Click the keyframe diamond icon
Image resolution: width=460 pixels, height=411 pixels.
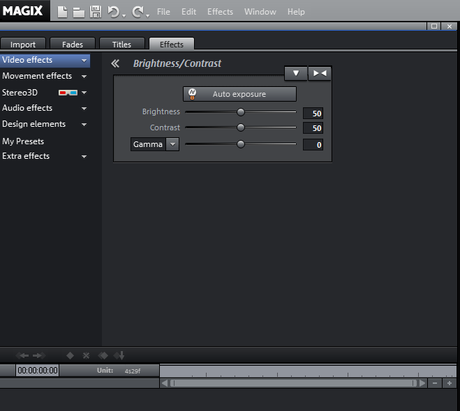70,356
